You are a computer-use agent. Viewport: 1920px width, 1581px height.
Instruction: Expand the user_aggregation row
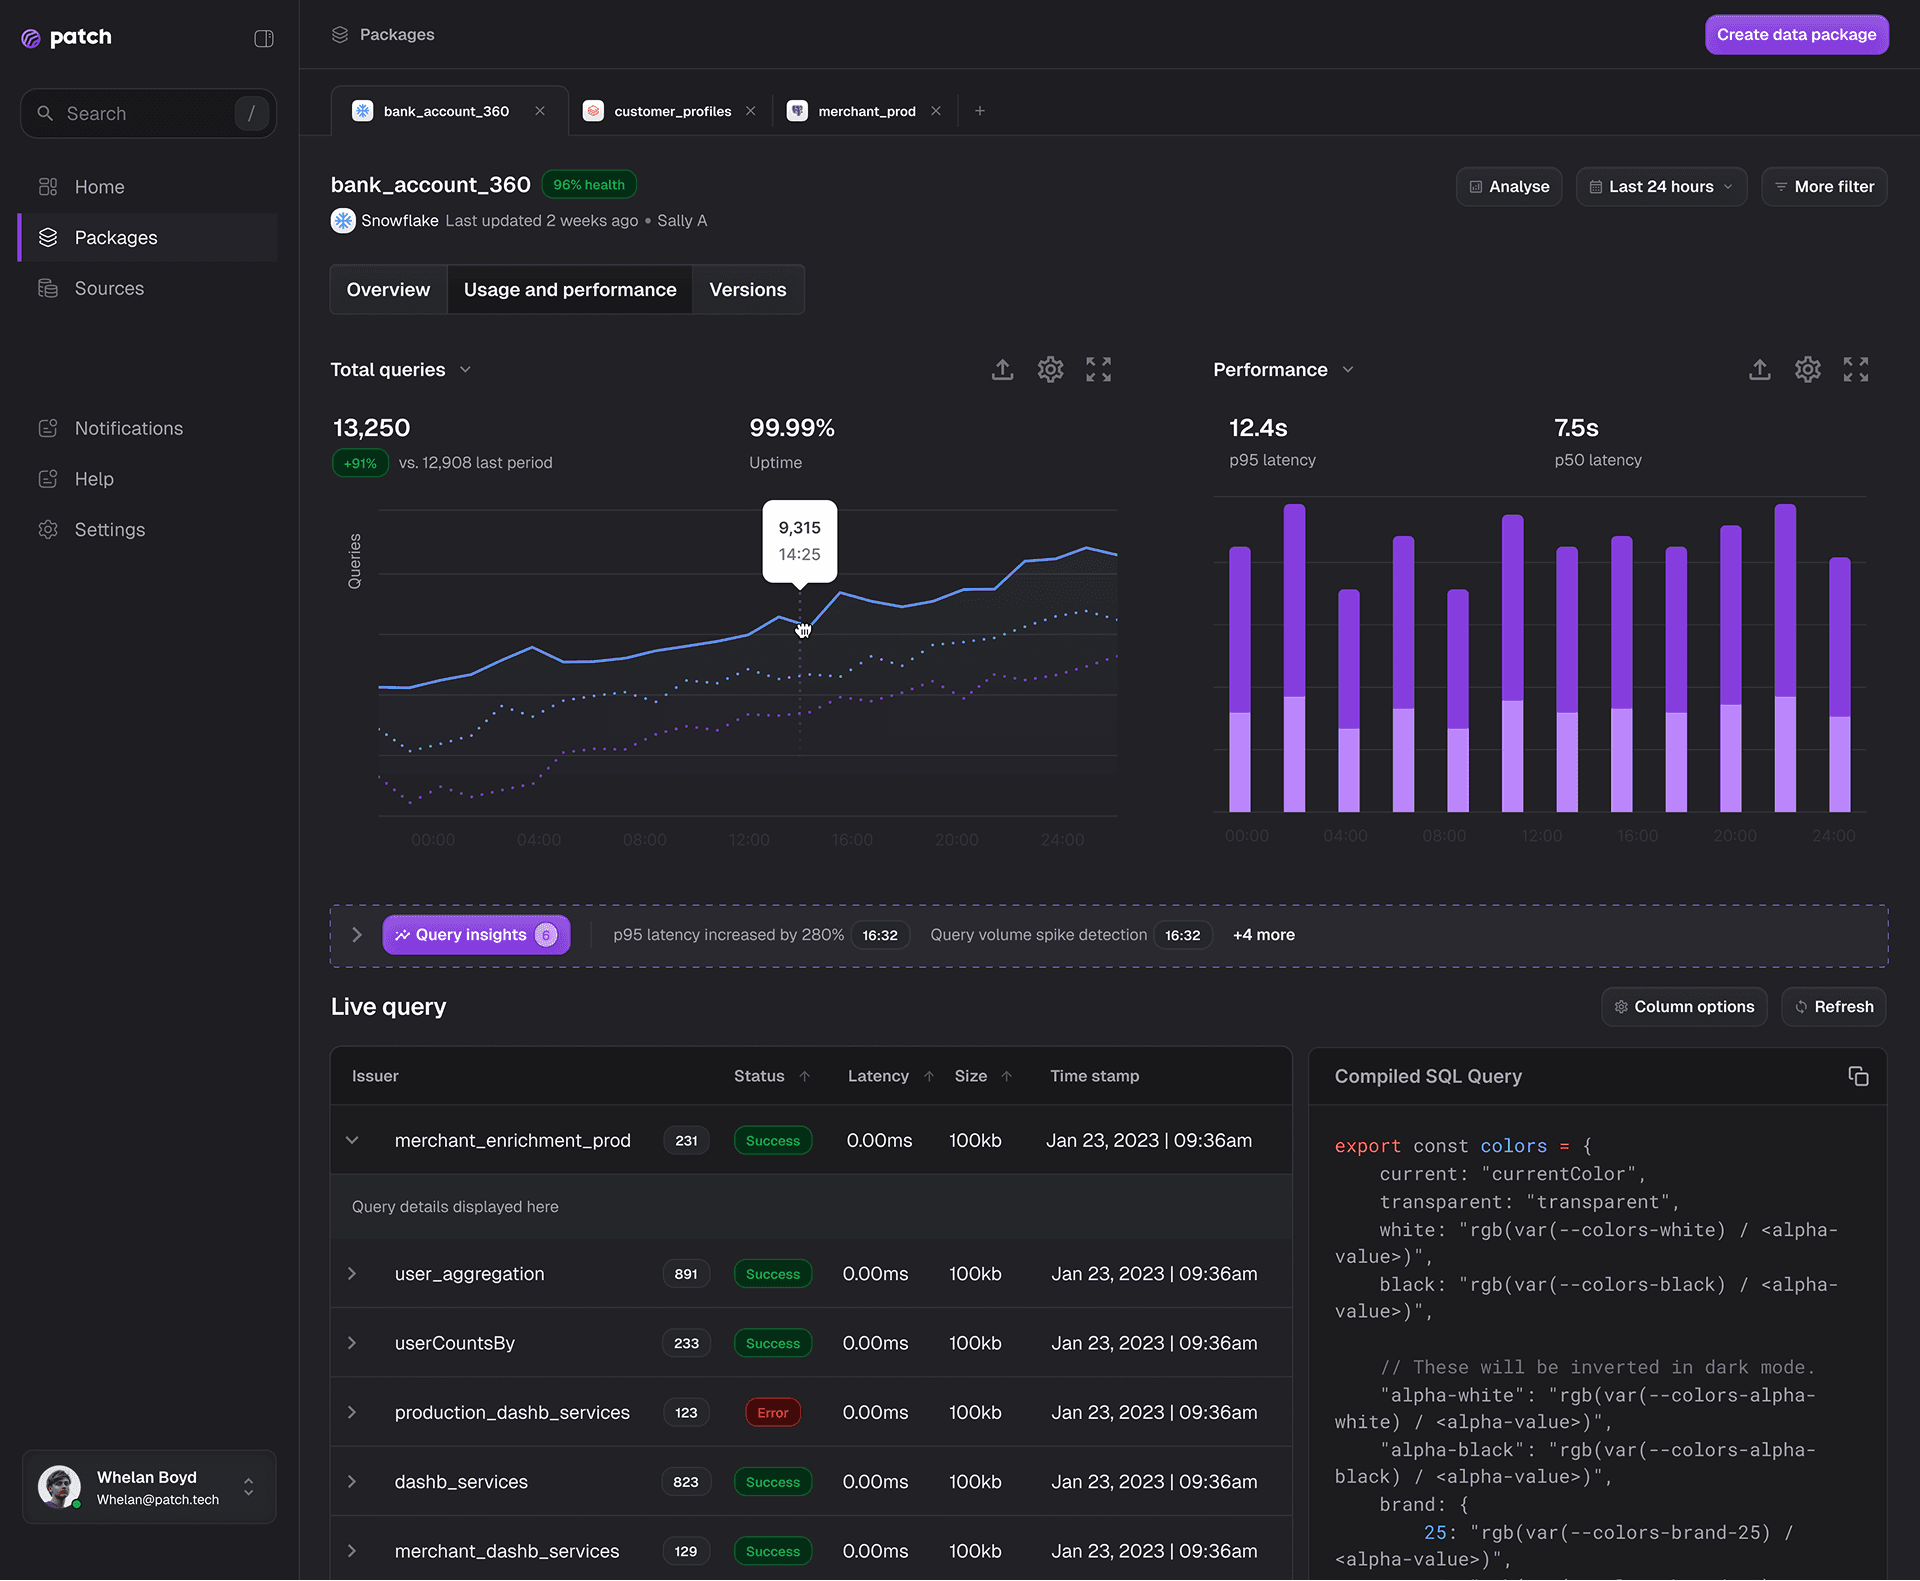point(352,1274)
